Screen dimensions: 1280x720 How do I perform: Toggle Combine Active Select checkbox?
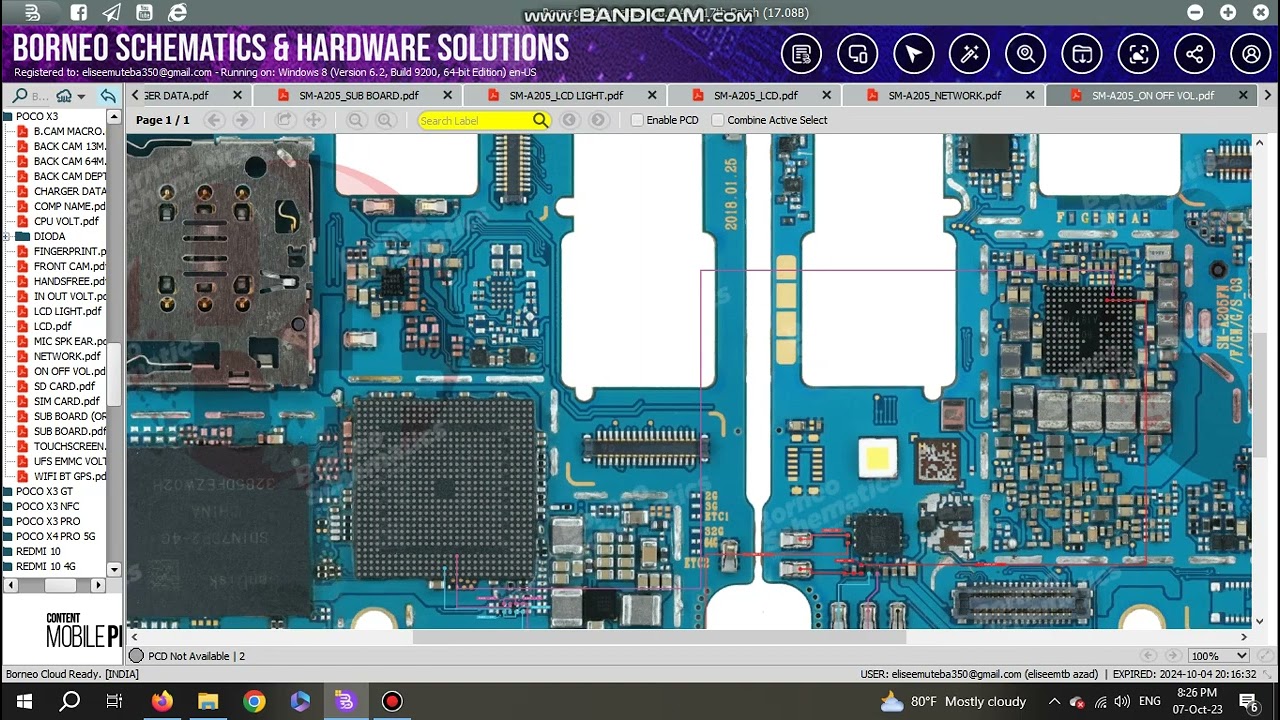pyautogui.click(x=718, y=120)
